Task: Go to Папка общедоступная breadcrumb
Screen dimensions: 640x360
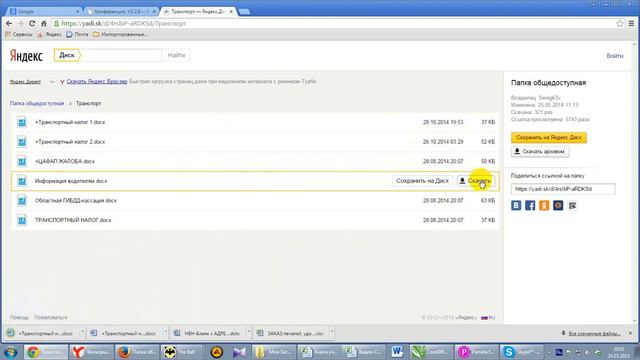Action: pos(37,103)
